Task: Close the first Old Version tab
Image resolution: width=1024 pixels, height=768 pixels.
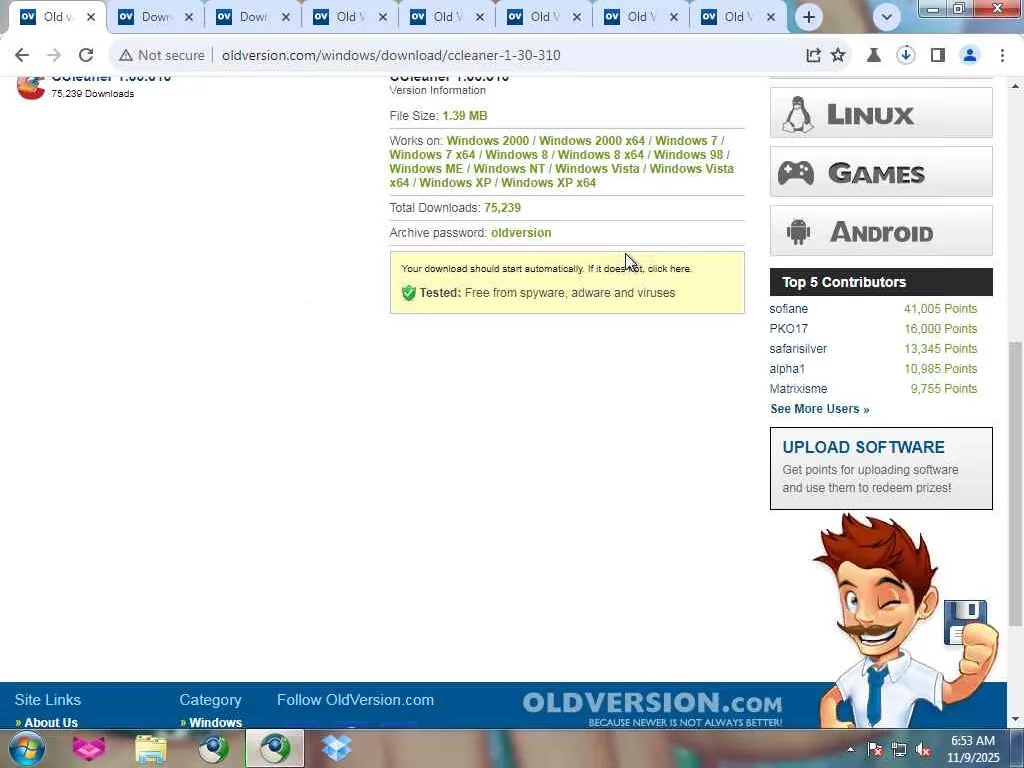Action: [91, 17]
